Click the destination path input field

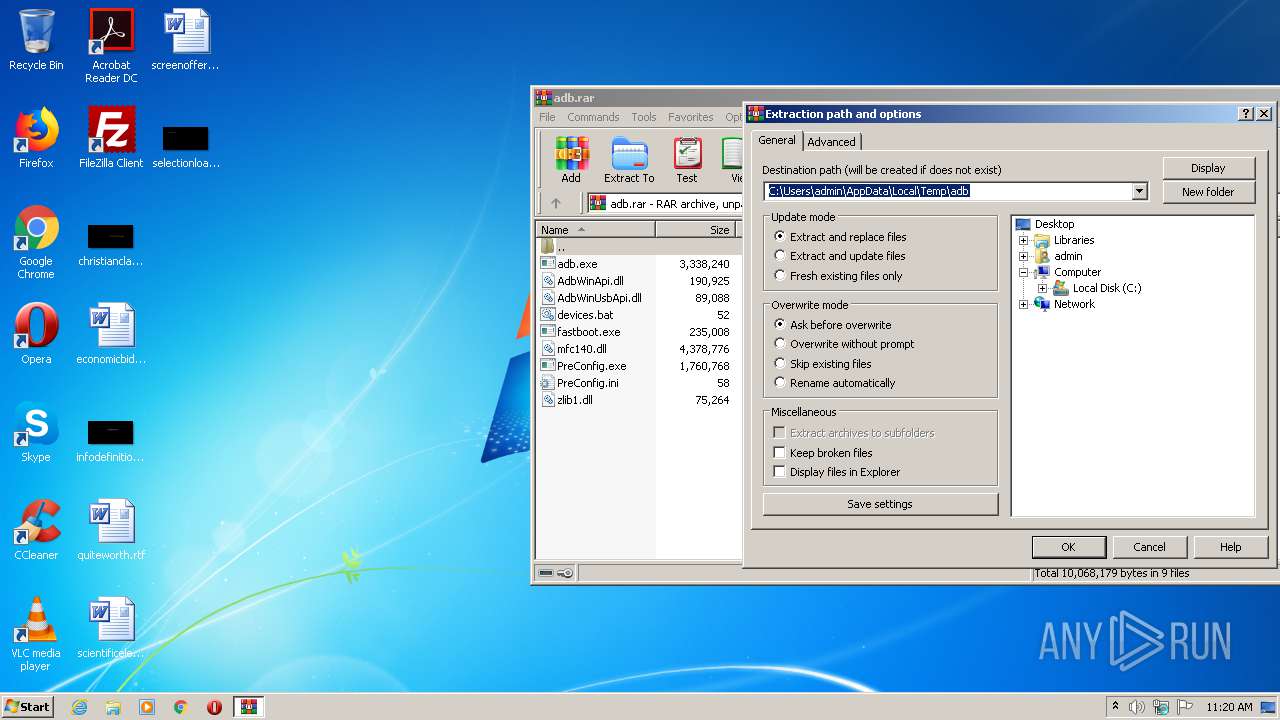pos(947,191)
